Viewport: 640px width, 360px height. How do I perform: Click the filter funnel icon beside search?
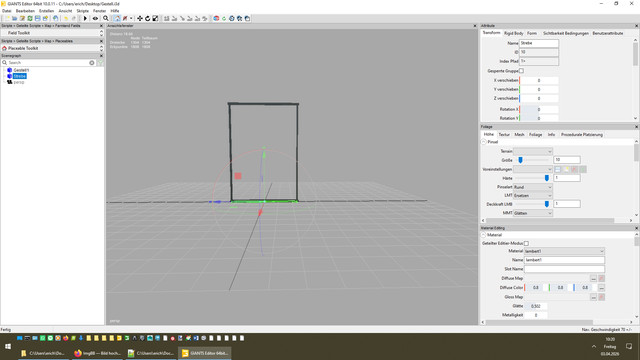click(x=100, y=62)
